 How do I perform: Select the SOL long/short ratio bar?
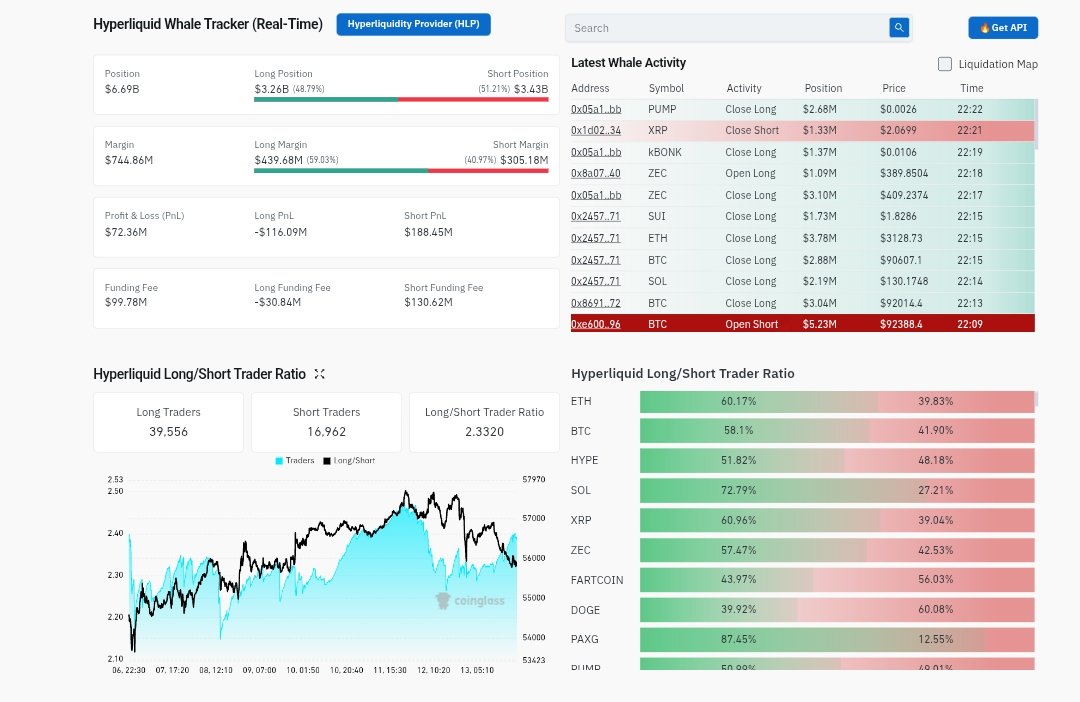836,491
